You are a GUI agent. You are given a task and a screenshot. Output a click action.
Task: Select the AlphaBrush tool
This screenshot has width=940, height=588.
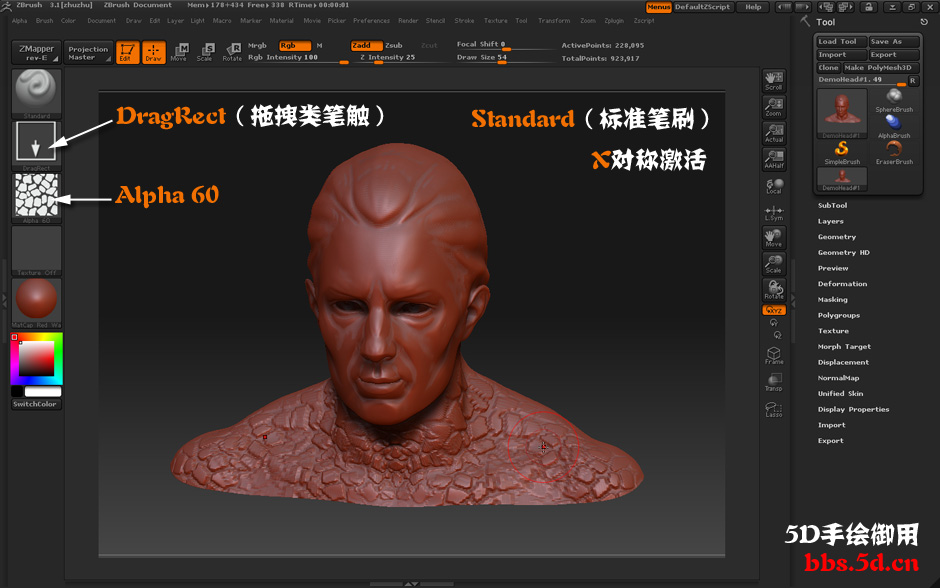[894, 126]
